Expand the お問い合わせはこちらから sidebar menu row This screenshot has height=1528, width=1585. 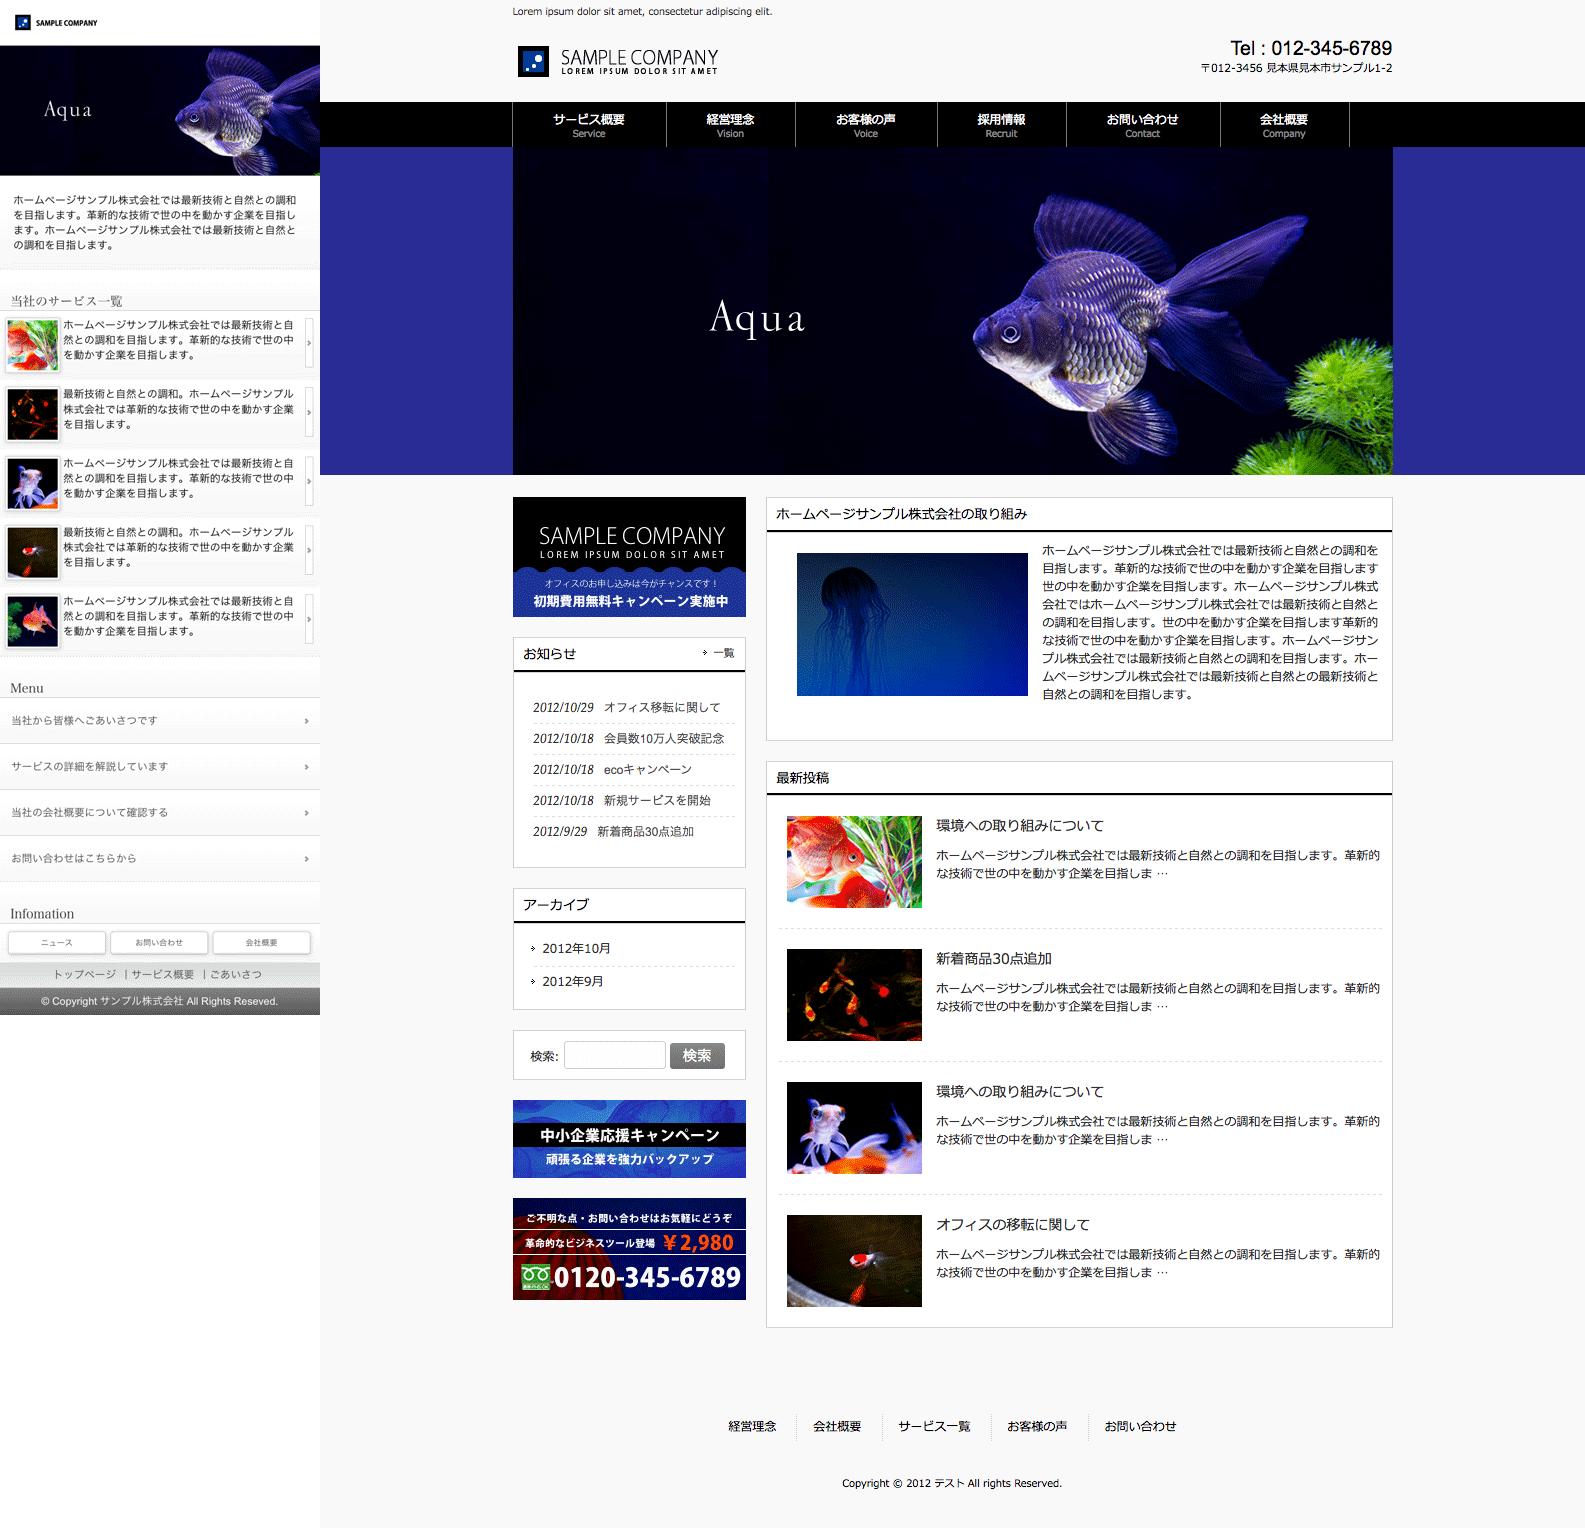[160, 859]
